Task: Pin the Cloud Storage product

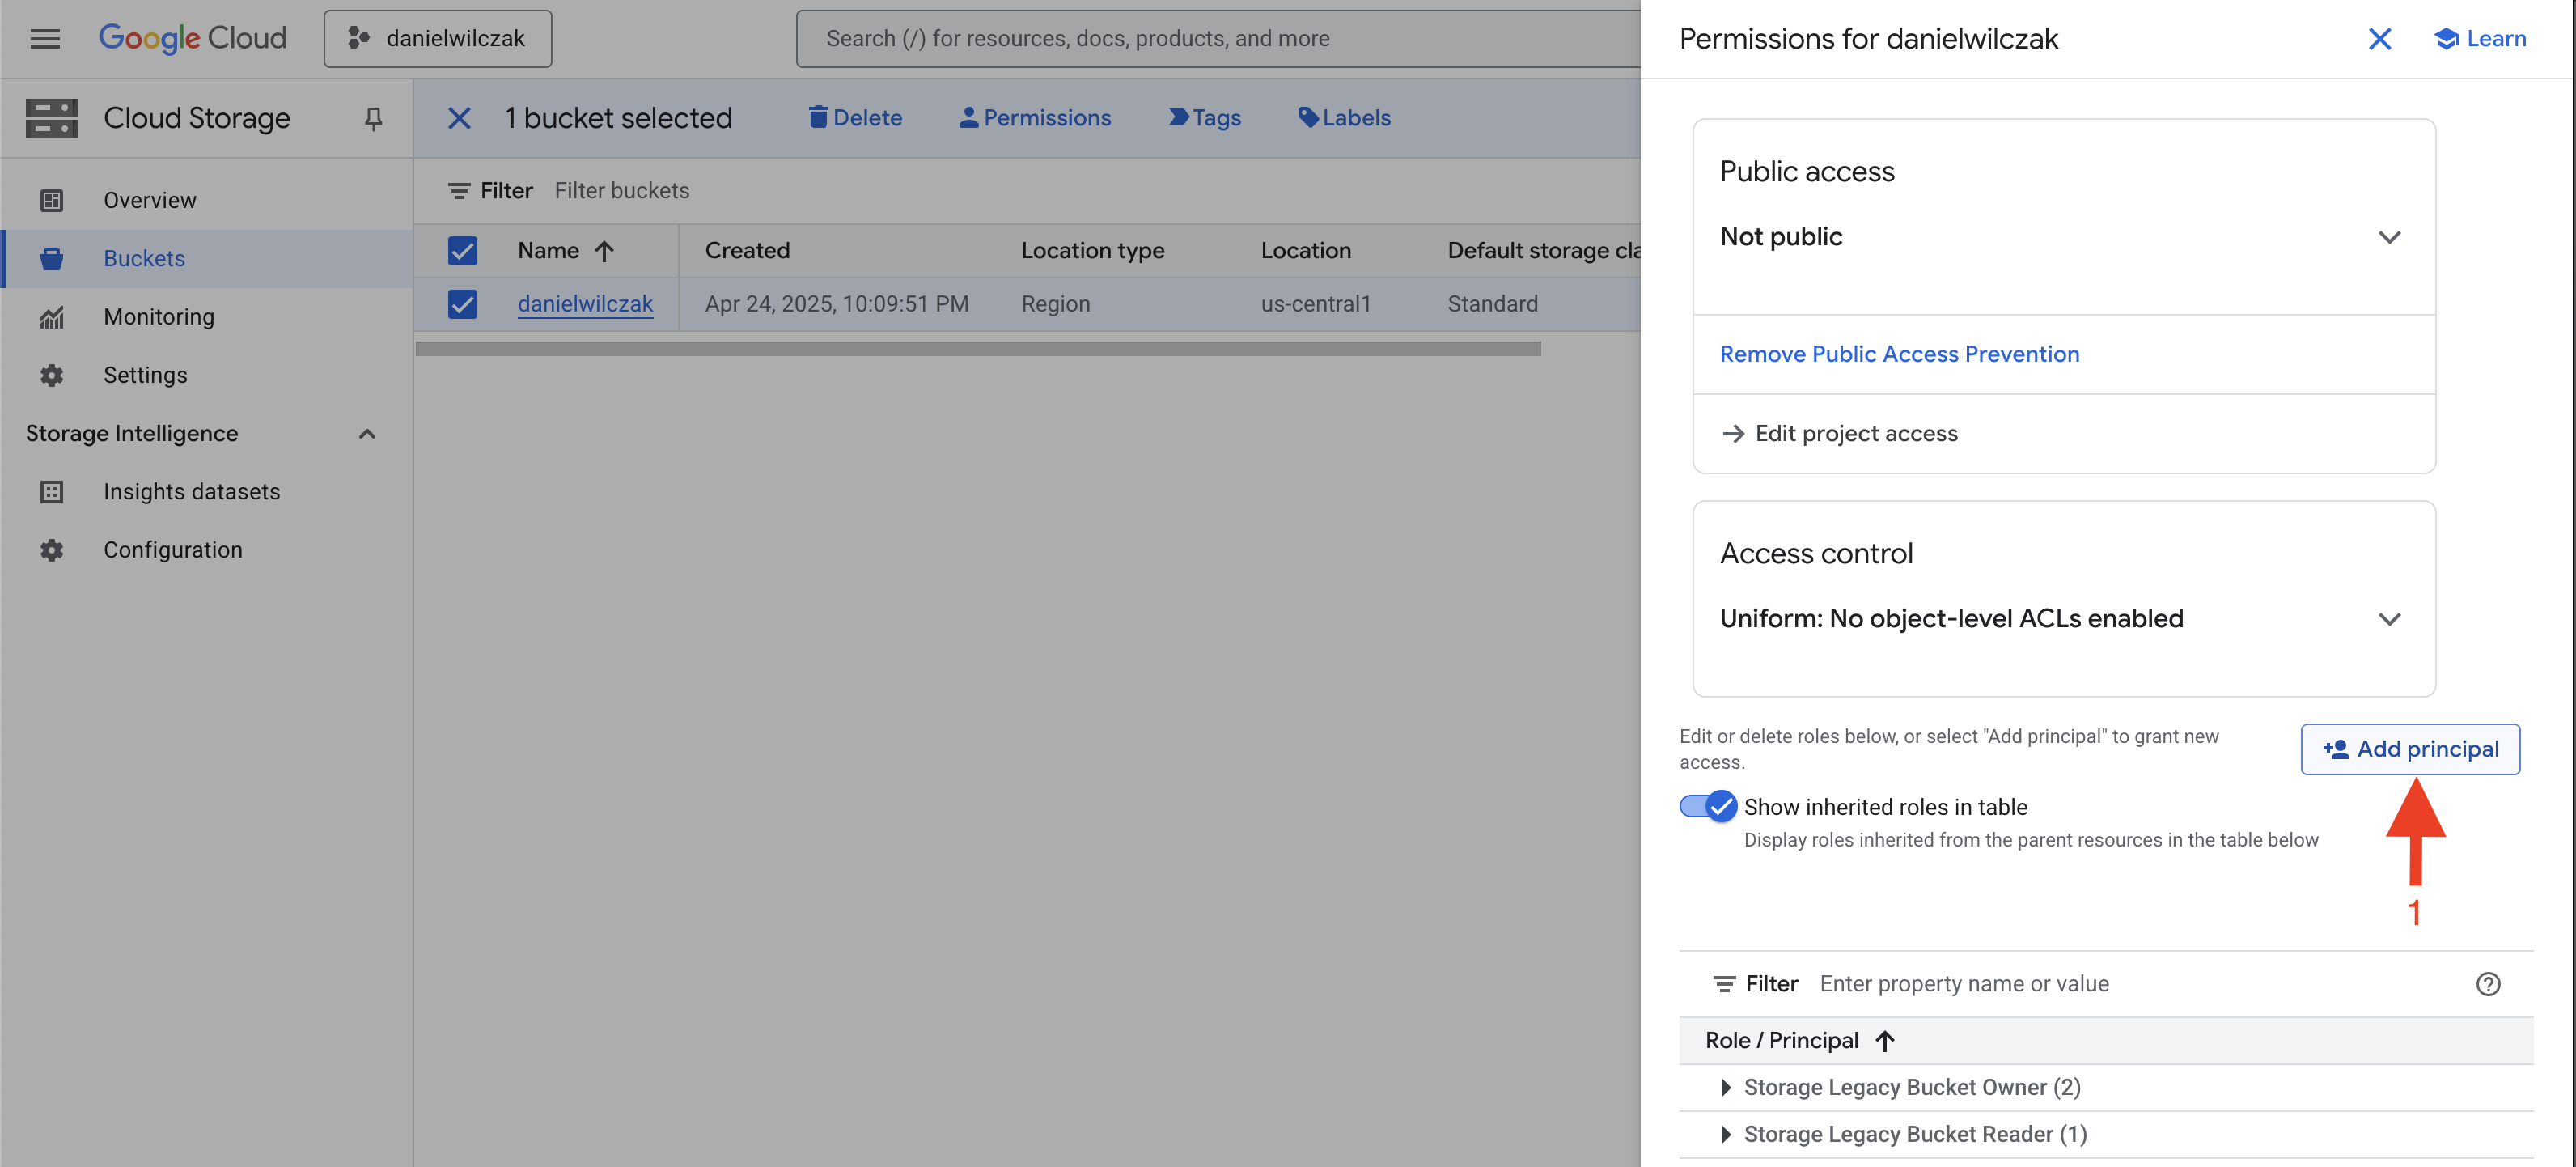Action: coord(373,118)
